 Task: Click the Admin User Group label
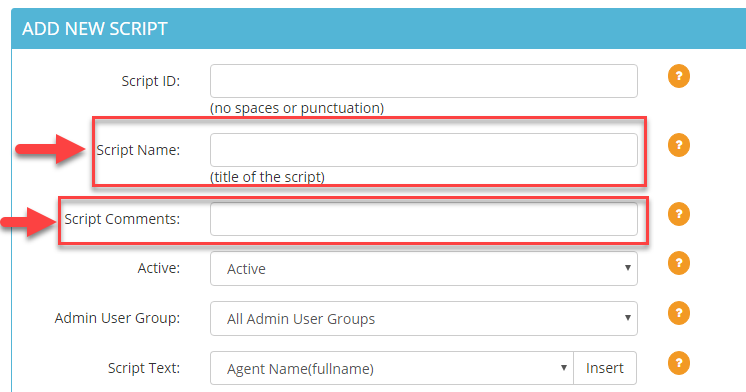point(117,318)
